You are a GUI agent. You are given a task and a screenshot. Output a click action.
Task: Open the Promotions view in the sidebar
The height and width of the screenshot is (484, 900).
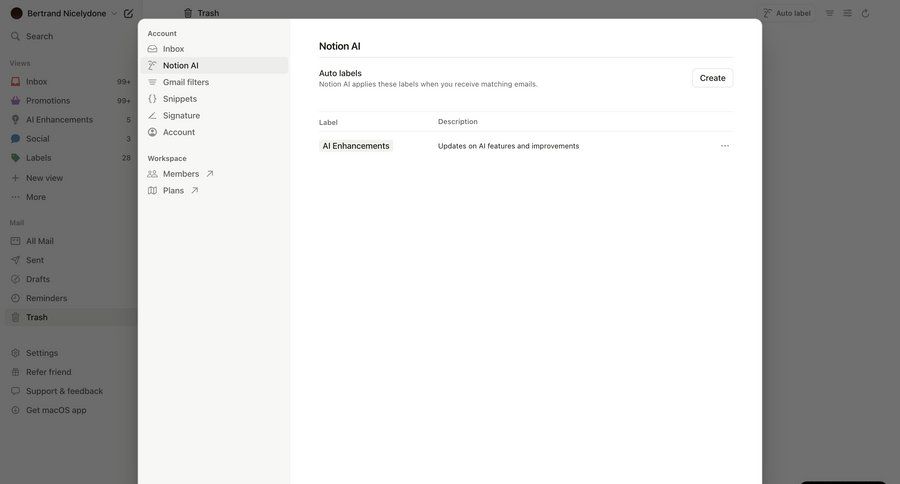tap(48, 101)
